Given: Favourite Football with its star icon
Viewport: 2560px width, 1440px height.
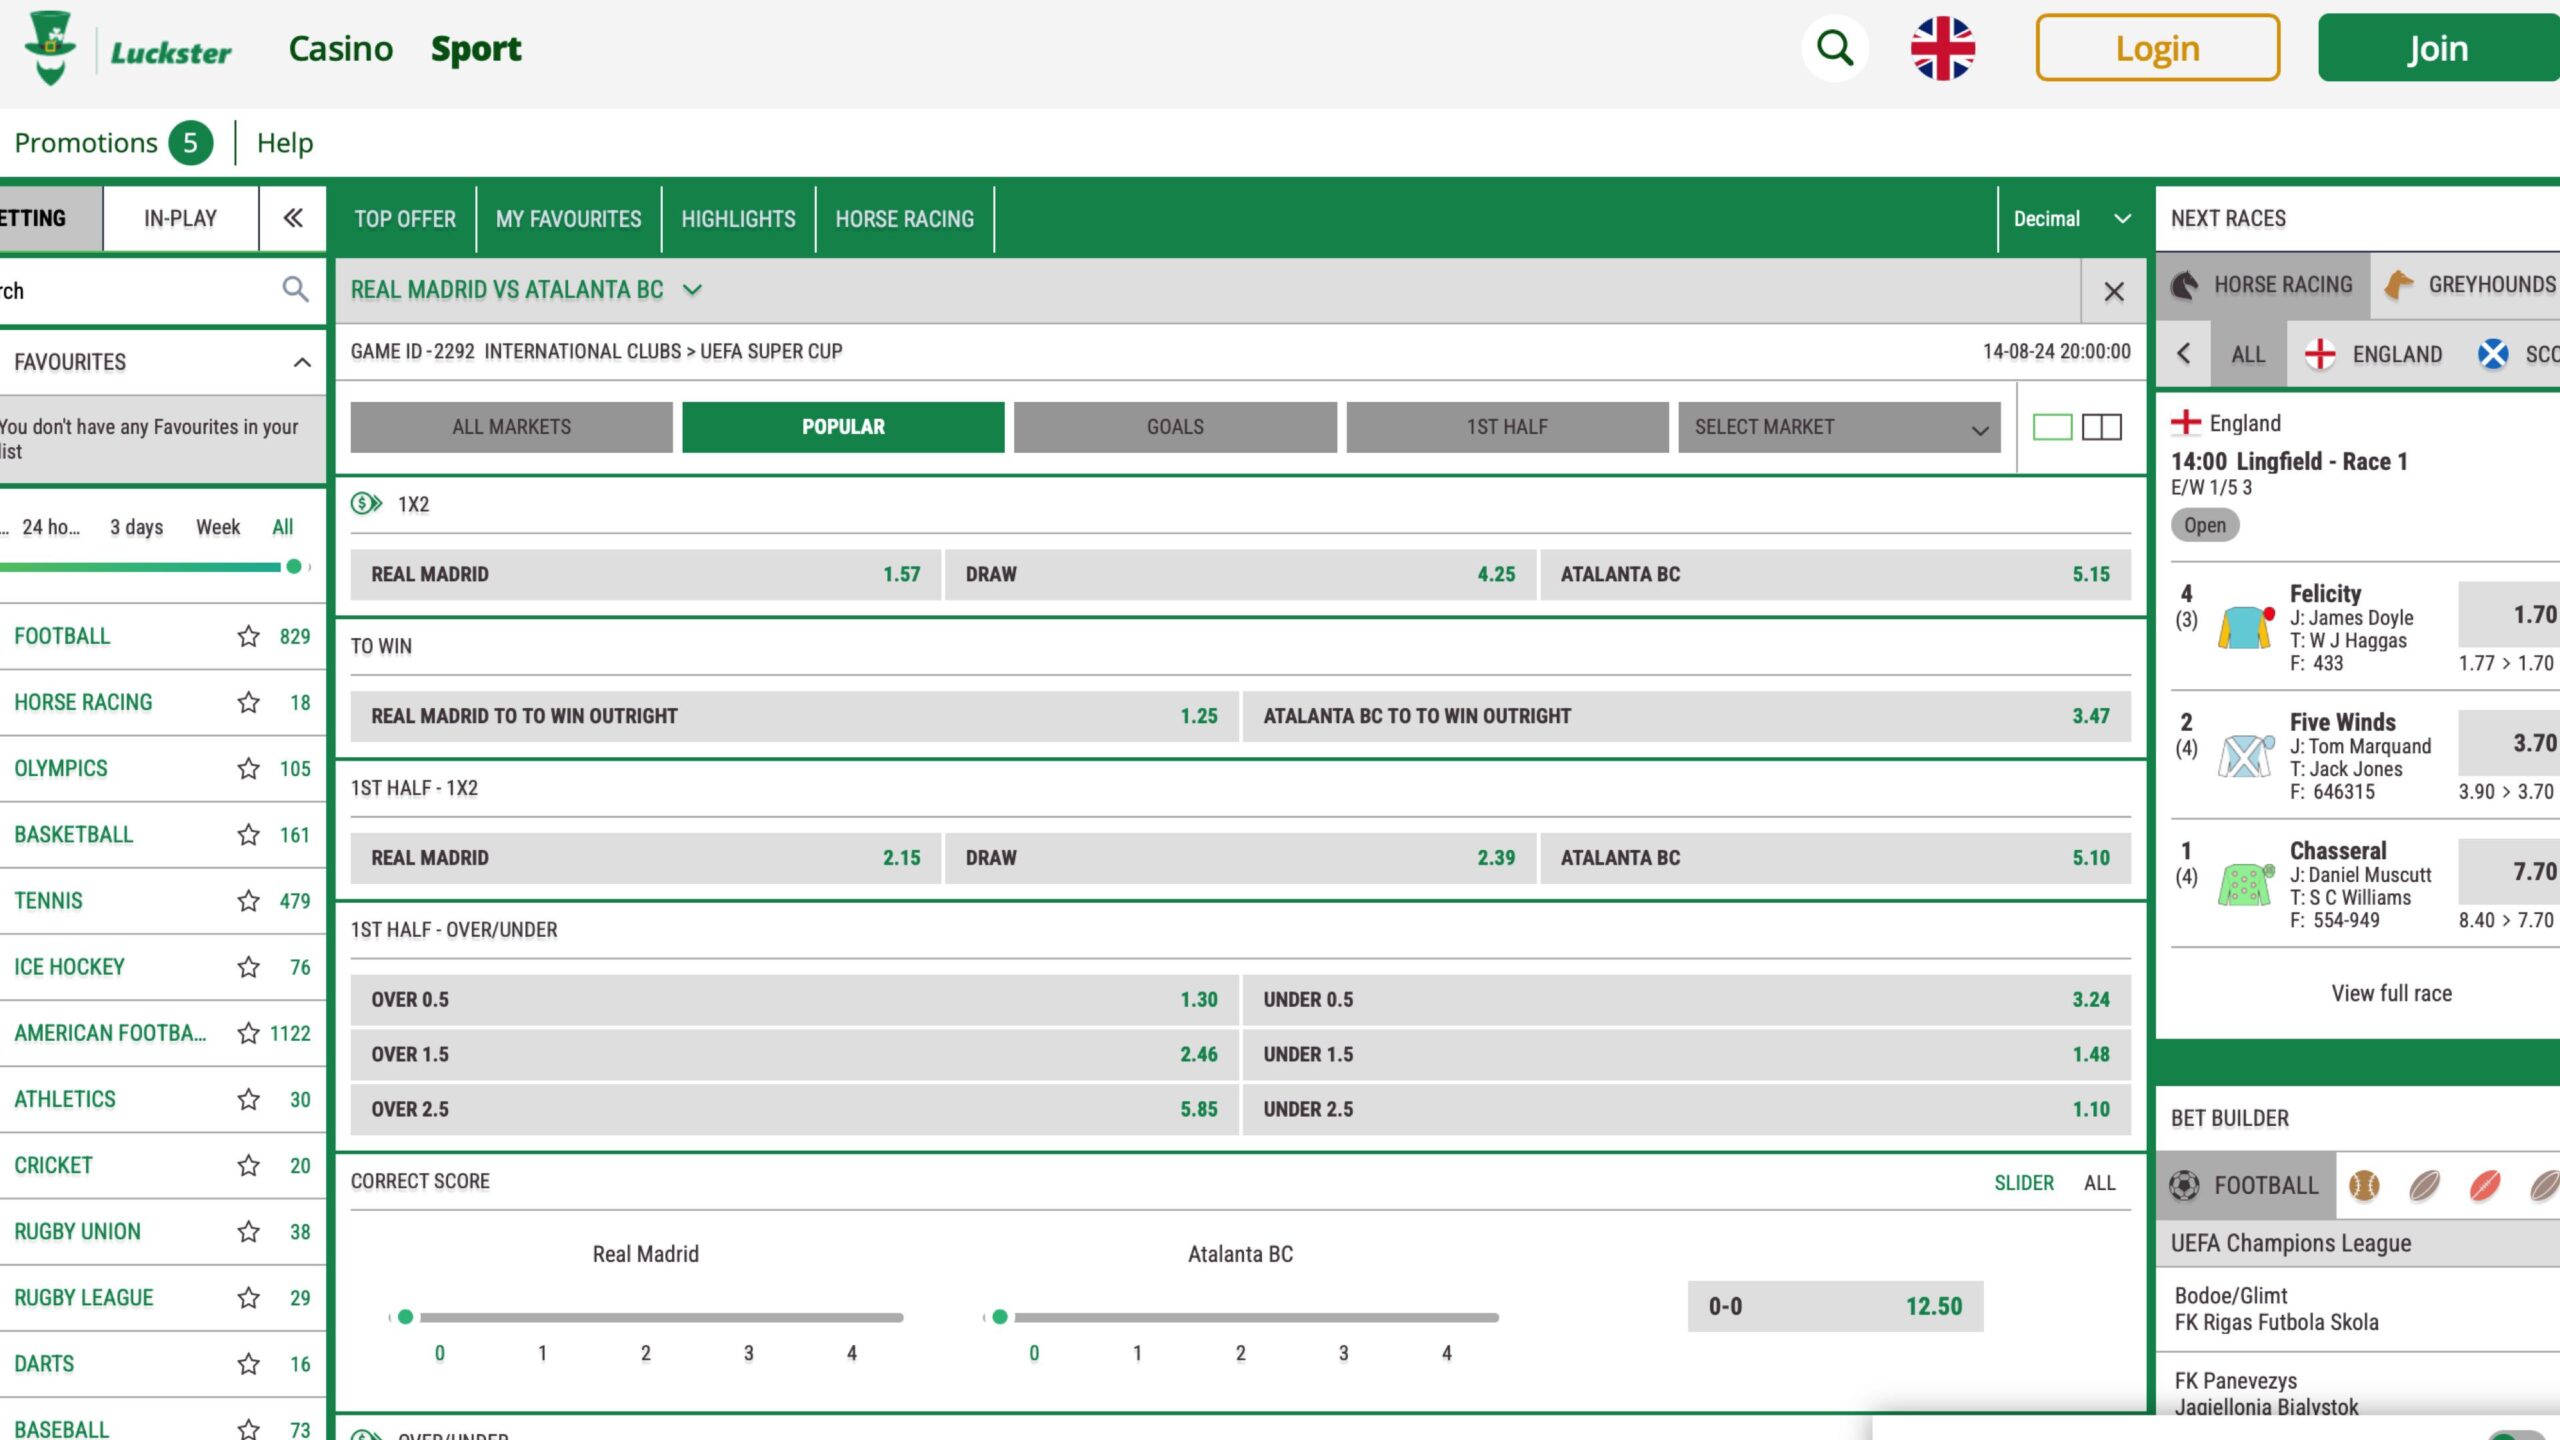Looking at the screenshot, I should coord(248,636).
